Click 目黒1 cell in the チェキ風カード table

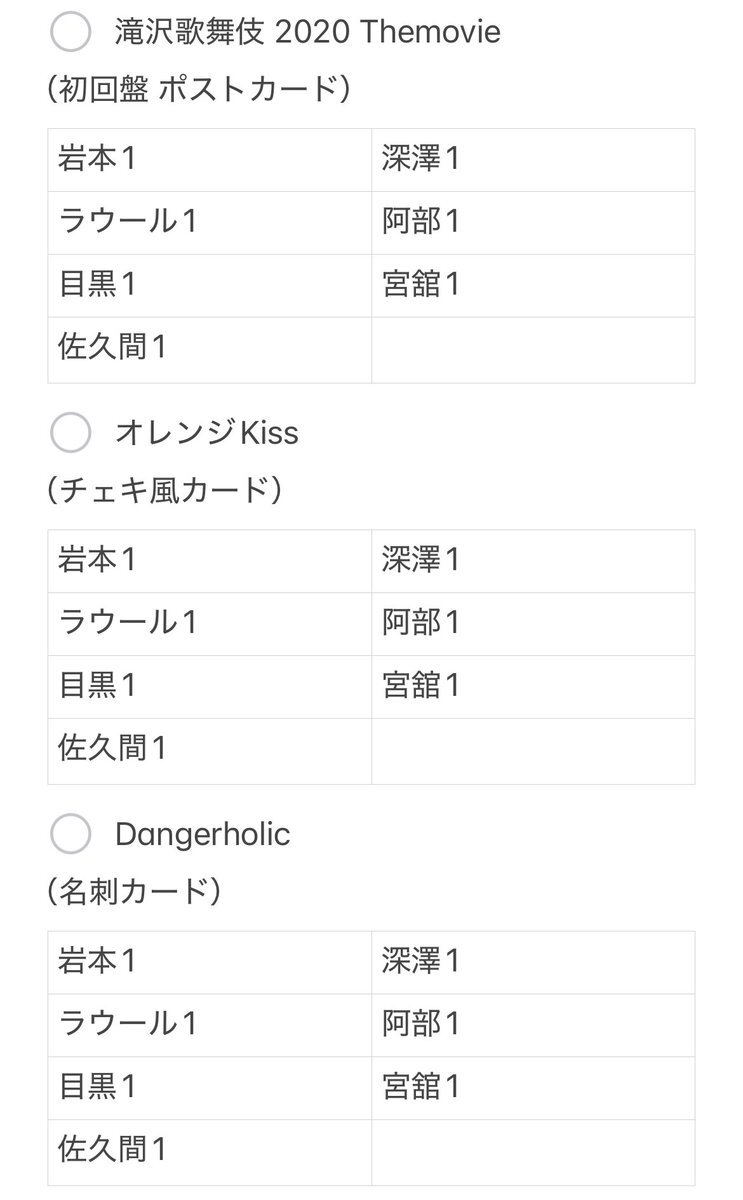pyautogui.click(x=210, y=687)
